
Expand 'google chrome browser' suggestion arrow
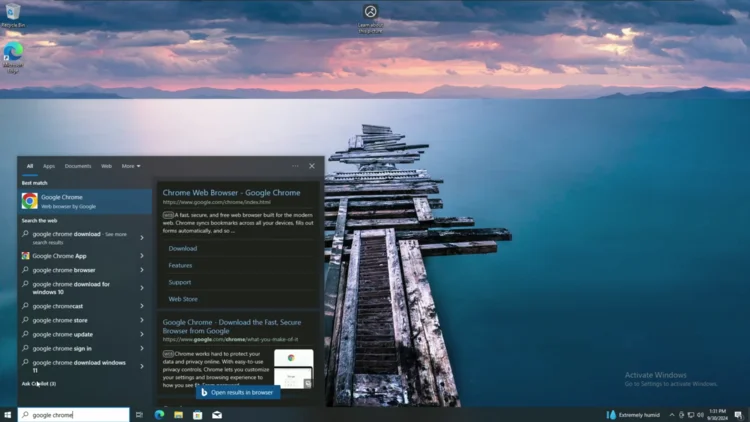click(x=142, y=270)
